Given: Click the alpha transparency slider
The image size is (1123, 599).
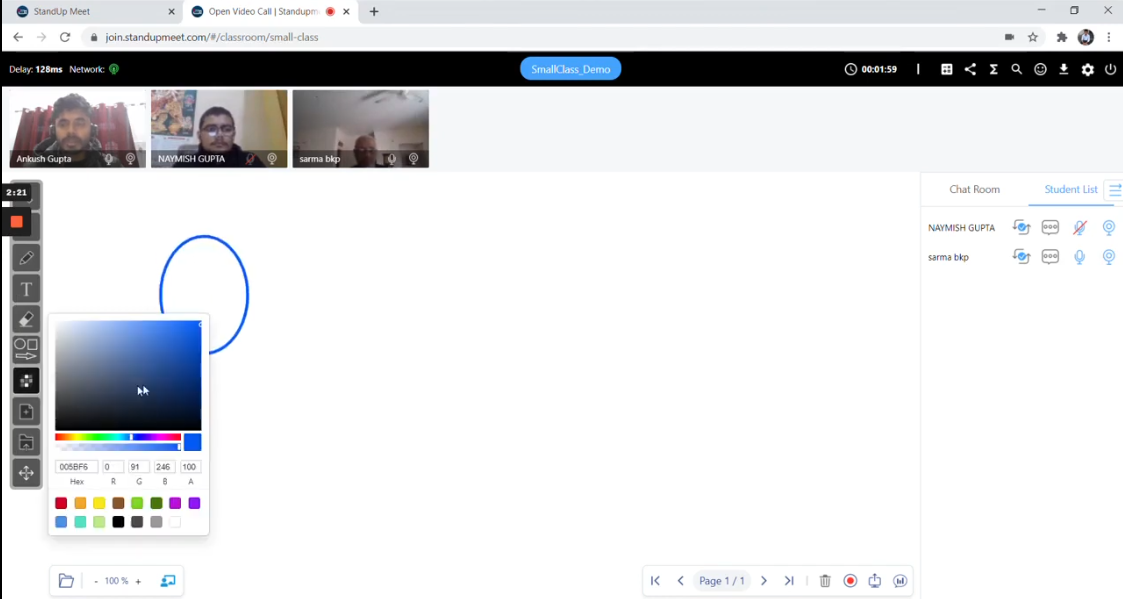Looking at the screenshot, I should click(x=118, y=447).
